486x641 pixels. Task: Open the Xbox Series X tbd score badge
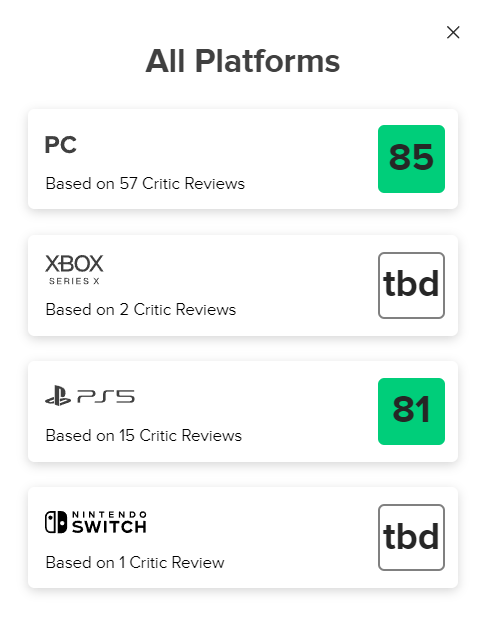[x=411, y=285]
